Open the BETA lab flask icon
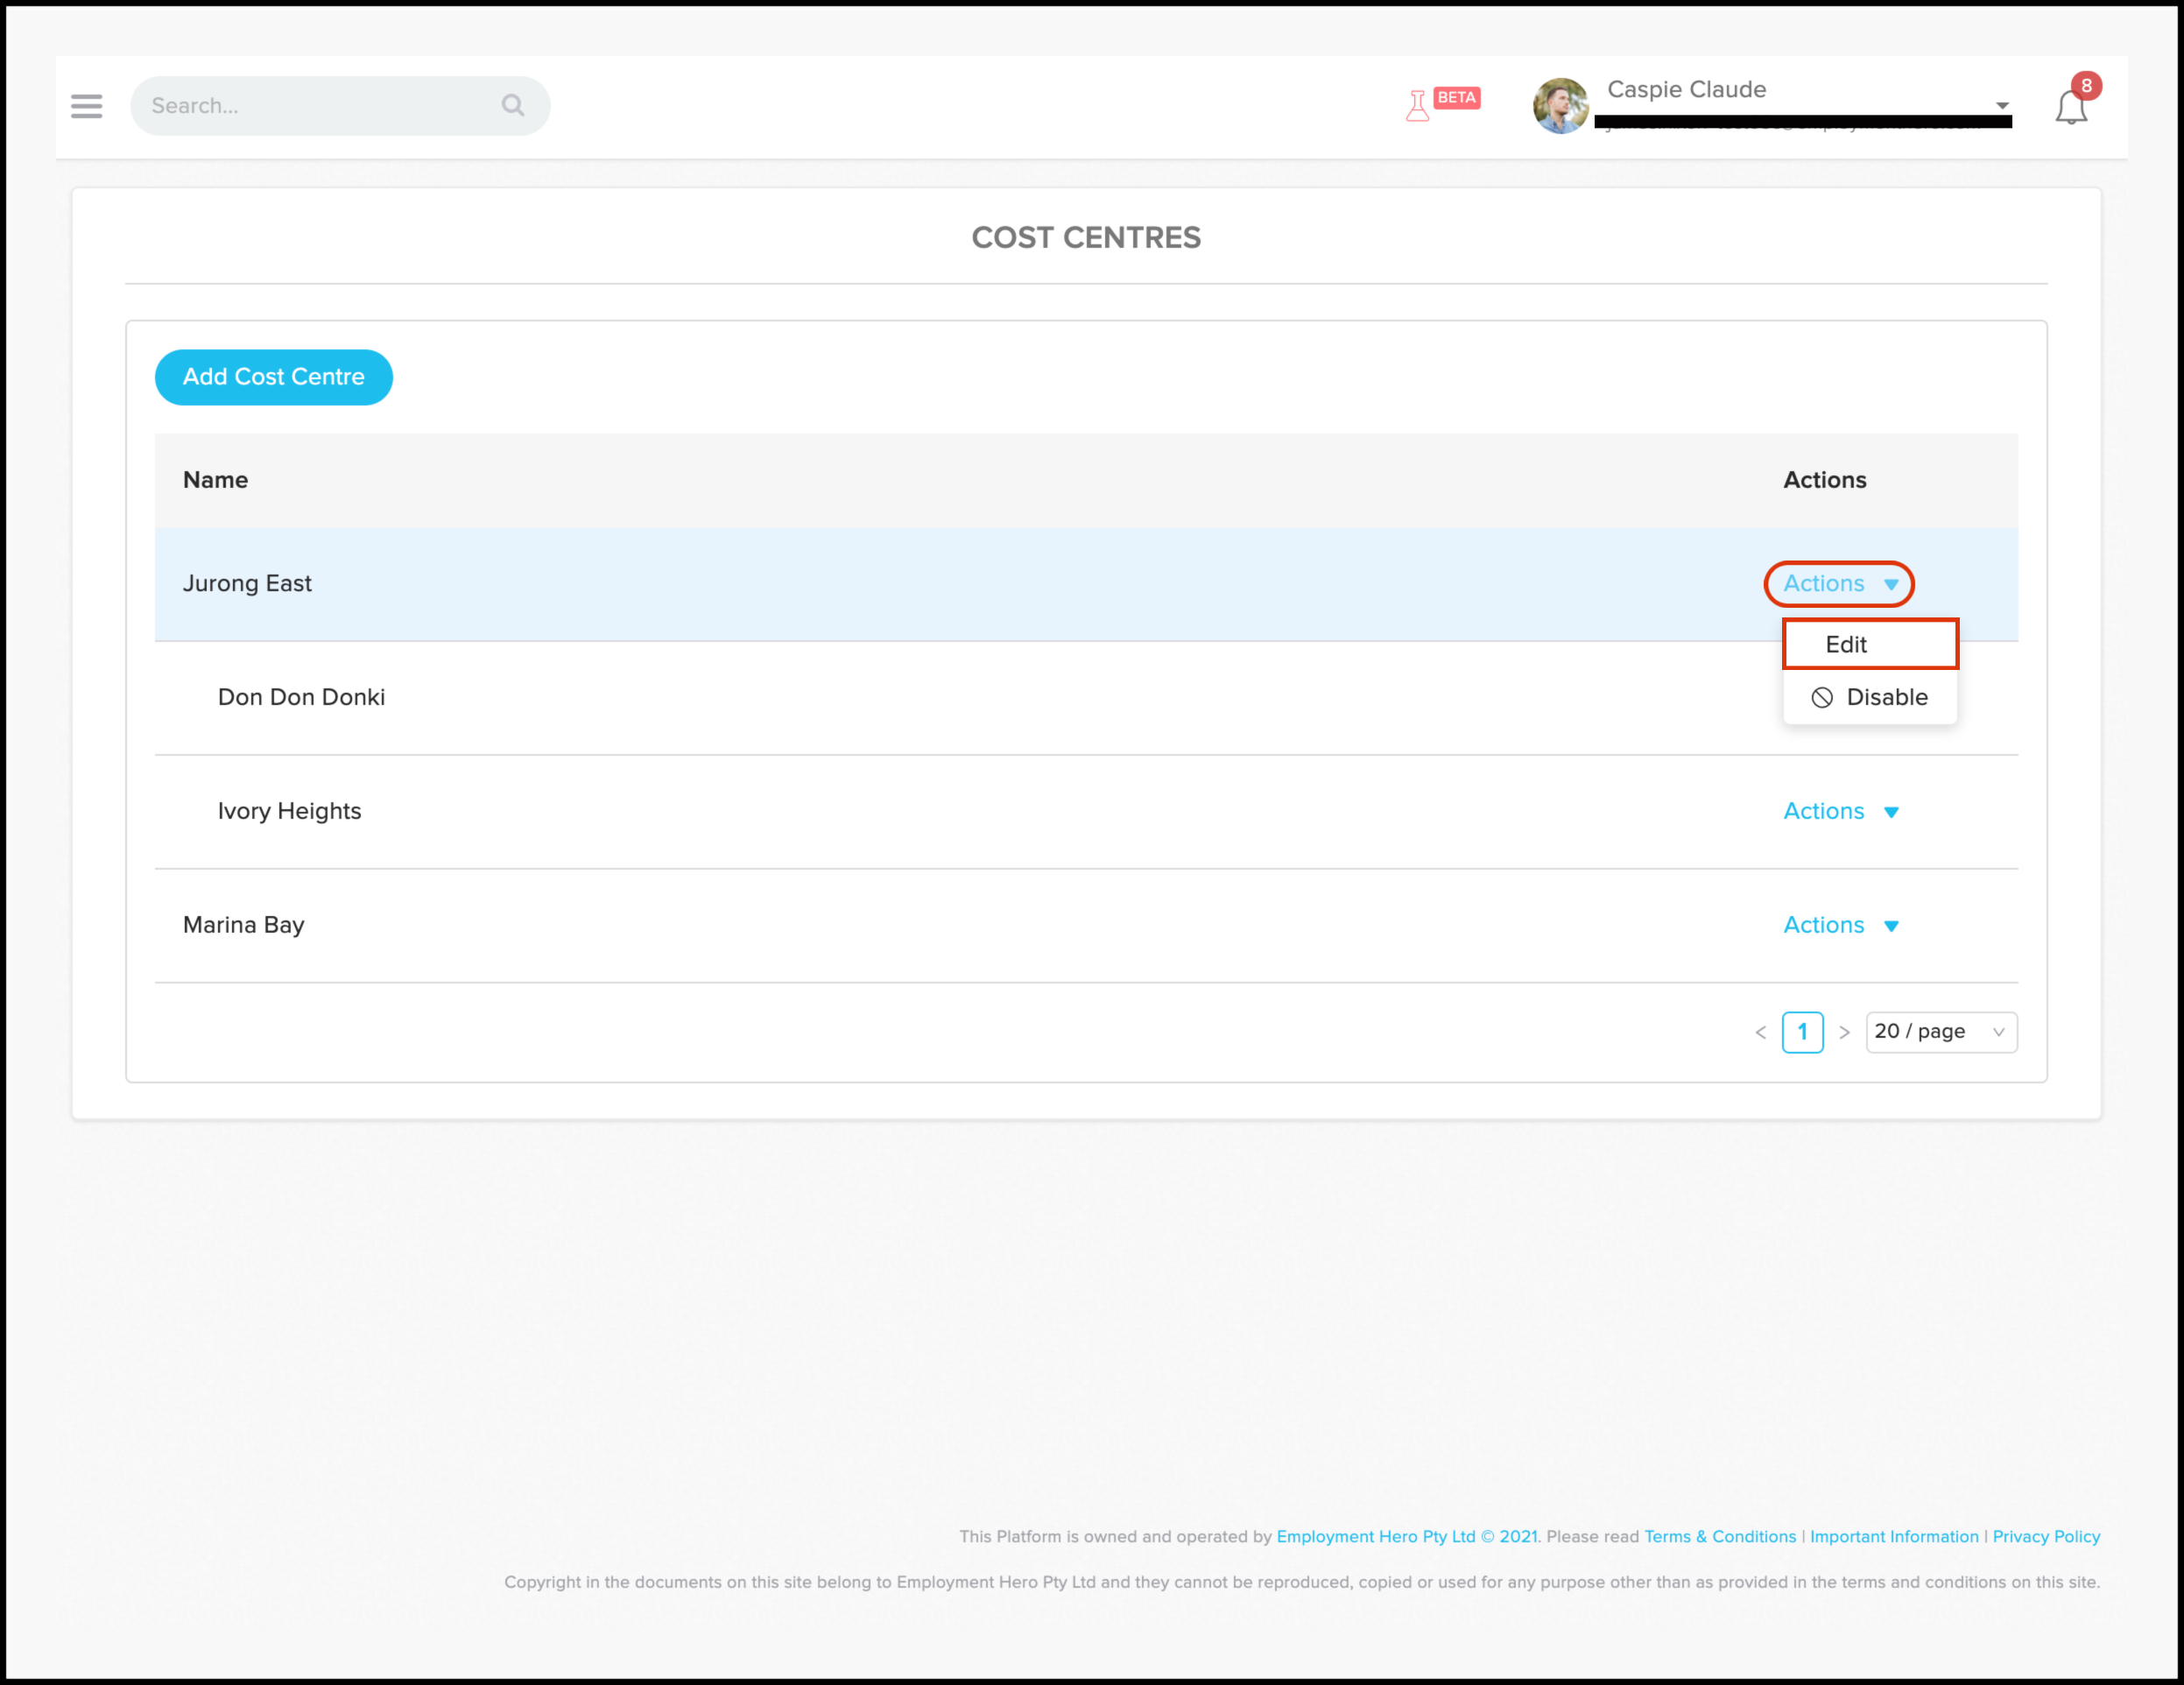 pos(1417,105)
